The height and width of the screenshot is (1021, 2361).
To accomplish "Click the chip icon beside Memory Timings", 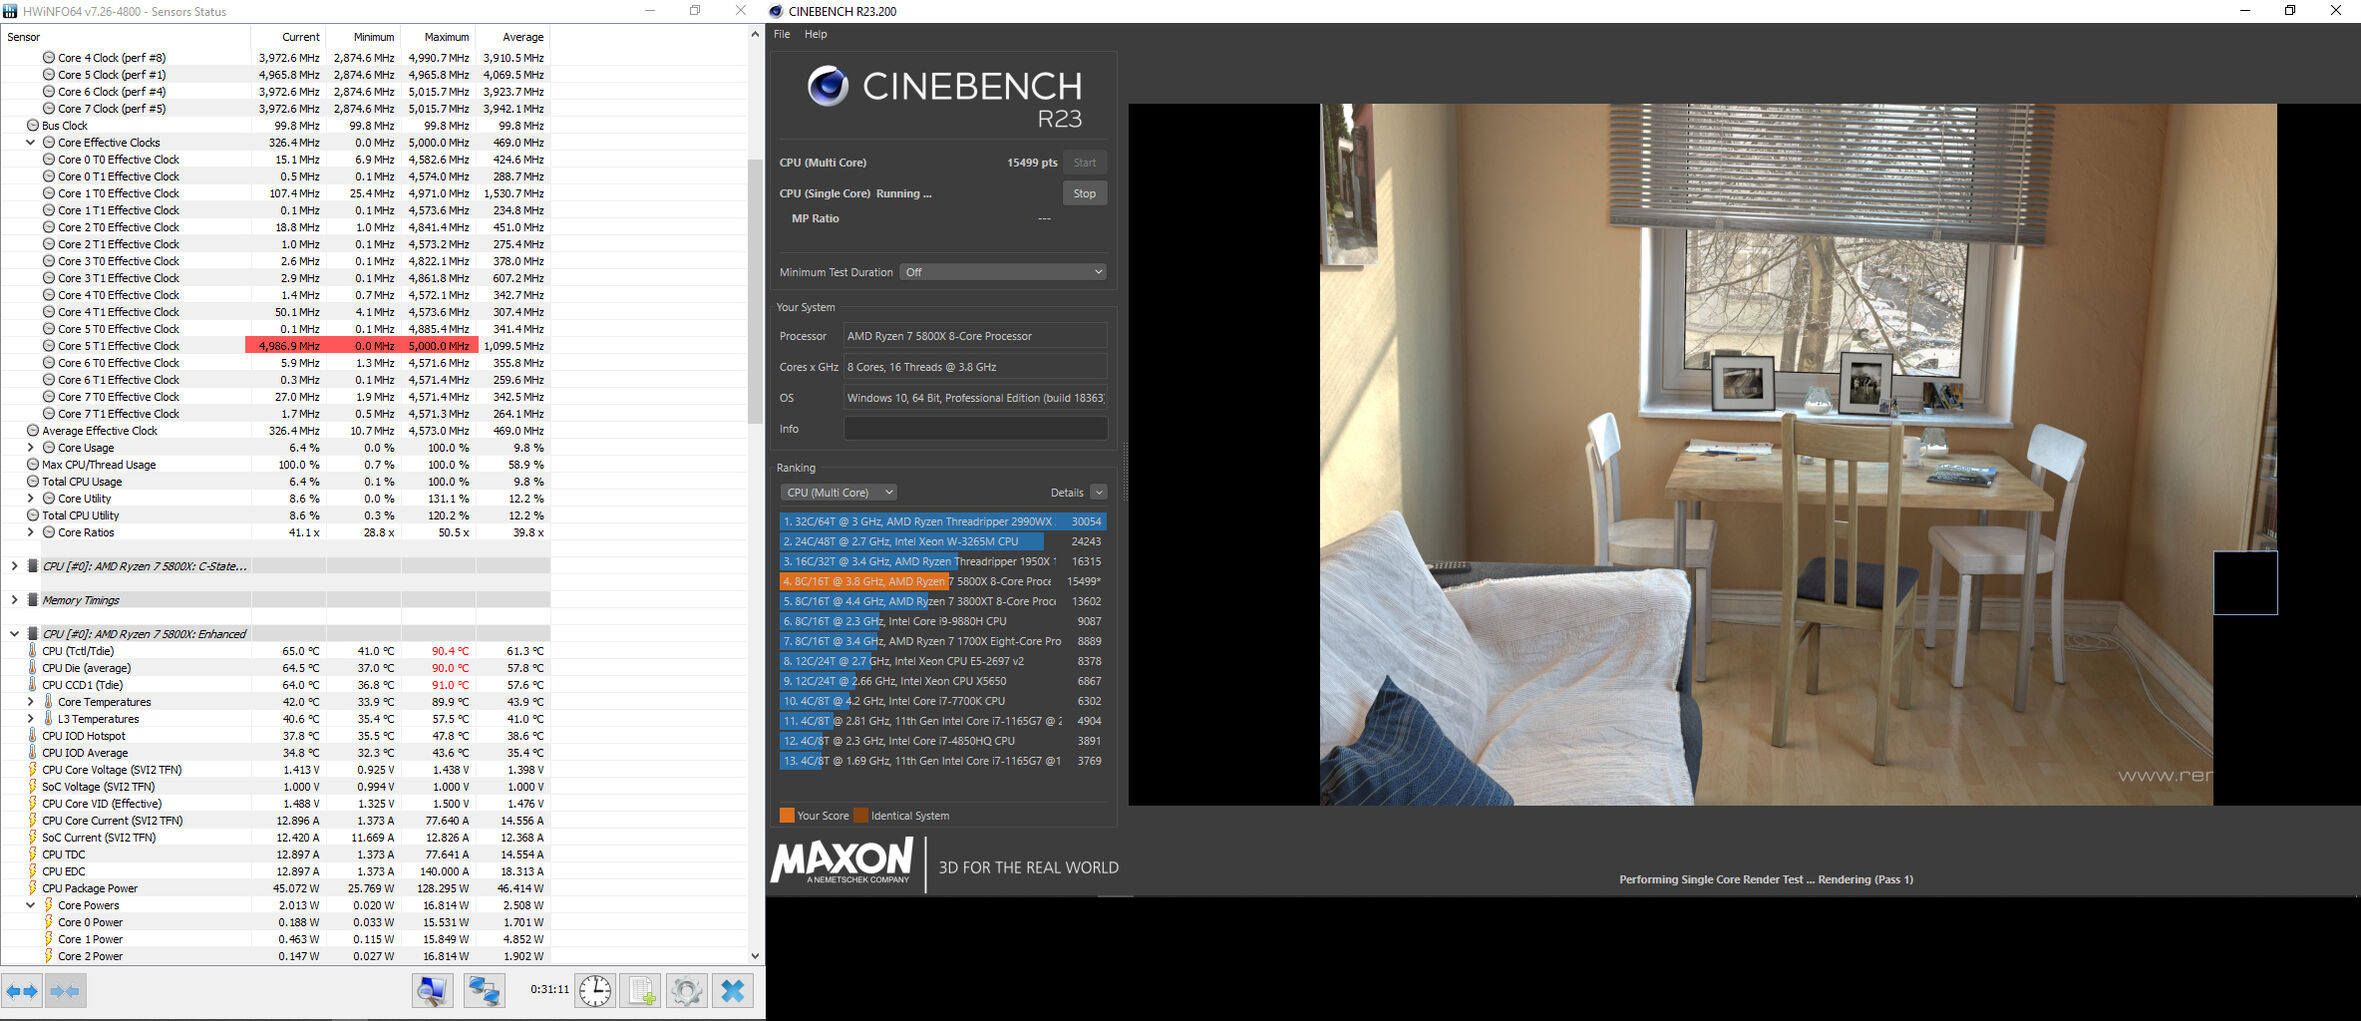I will (x=32, y=600).
